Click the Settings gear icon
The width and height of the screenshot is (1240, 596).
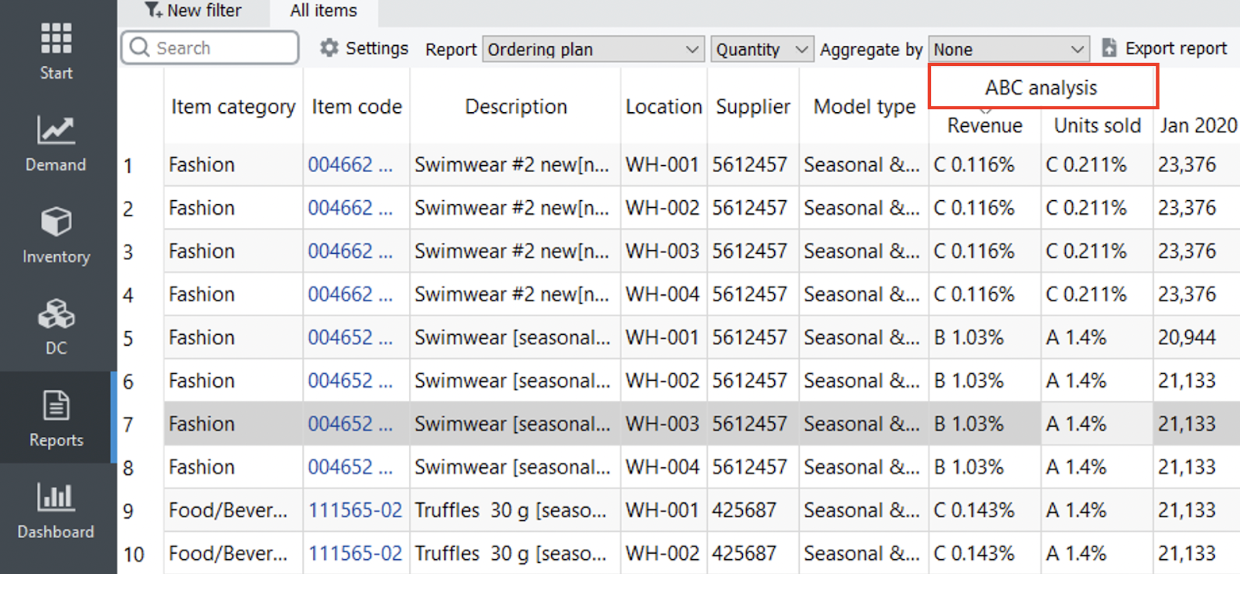tap(329, 48)
